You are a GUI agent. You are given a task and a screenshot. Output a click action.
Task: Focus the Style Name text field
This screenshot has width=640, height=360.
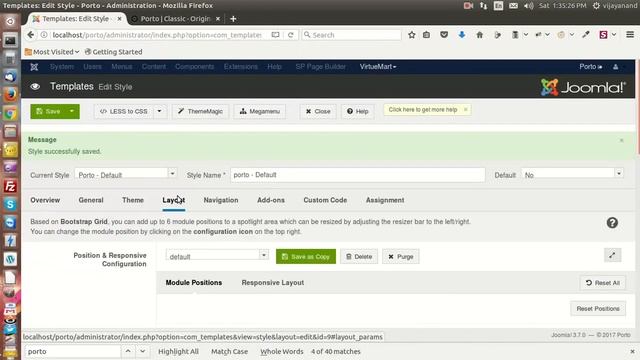358,175
